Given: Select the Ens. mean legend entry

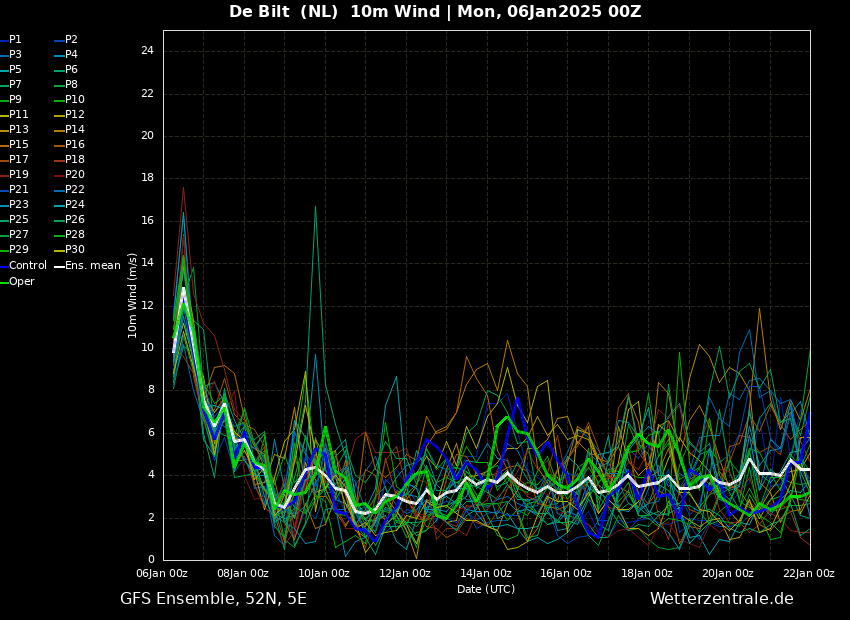Looking at the screenshot, I should (88, 266).
